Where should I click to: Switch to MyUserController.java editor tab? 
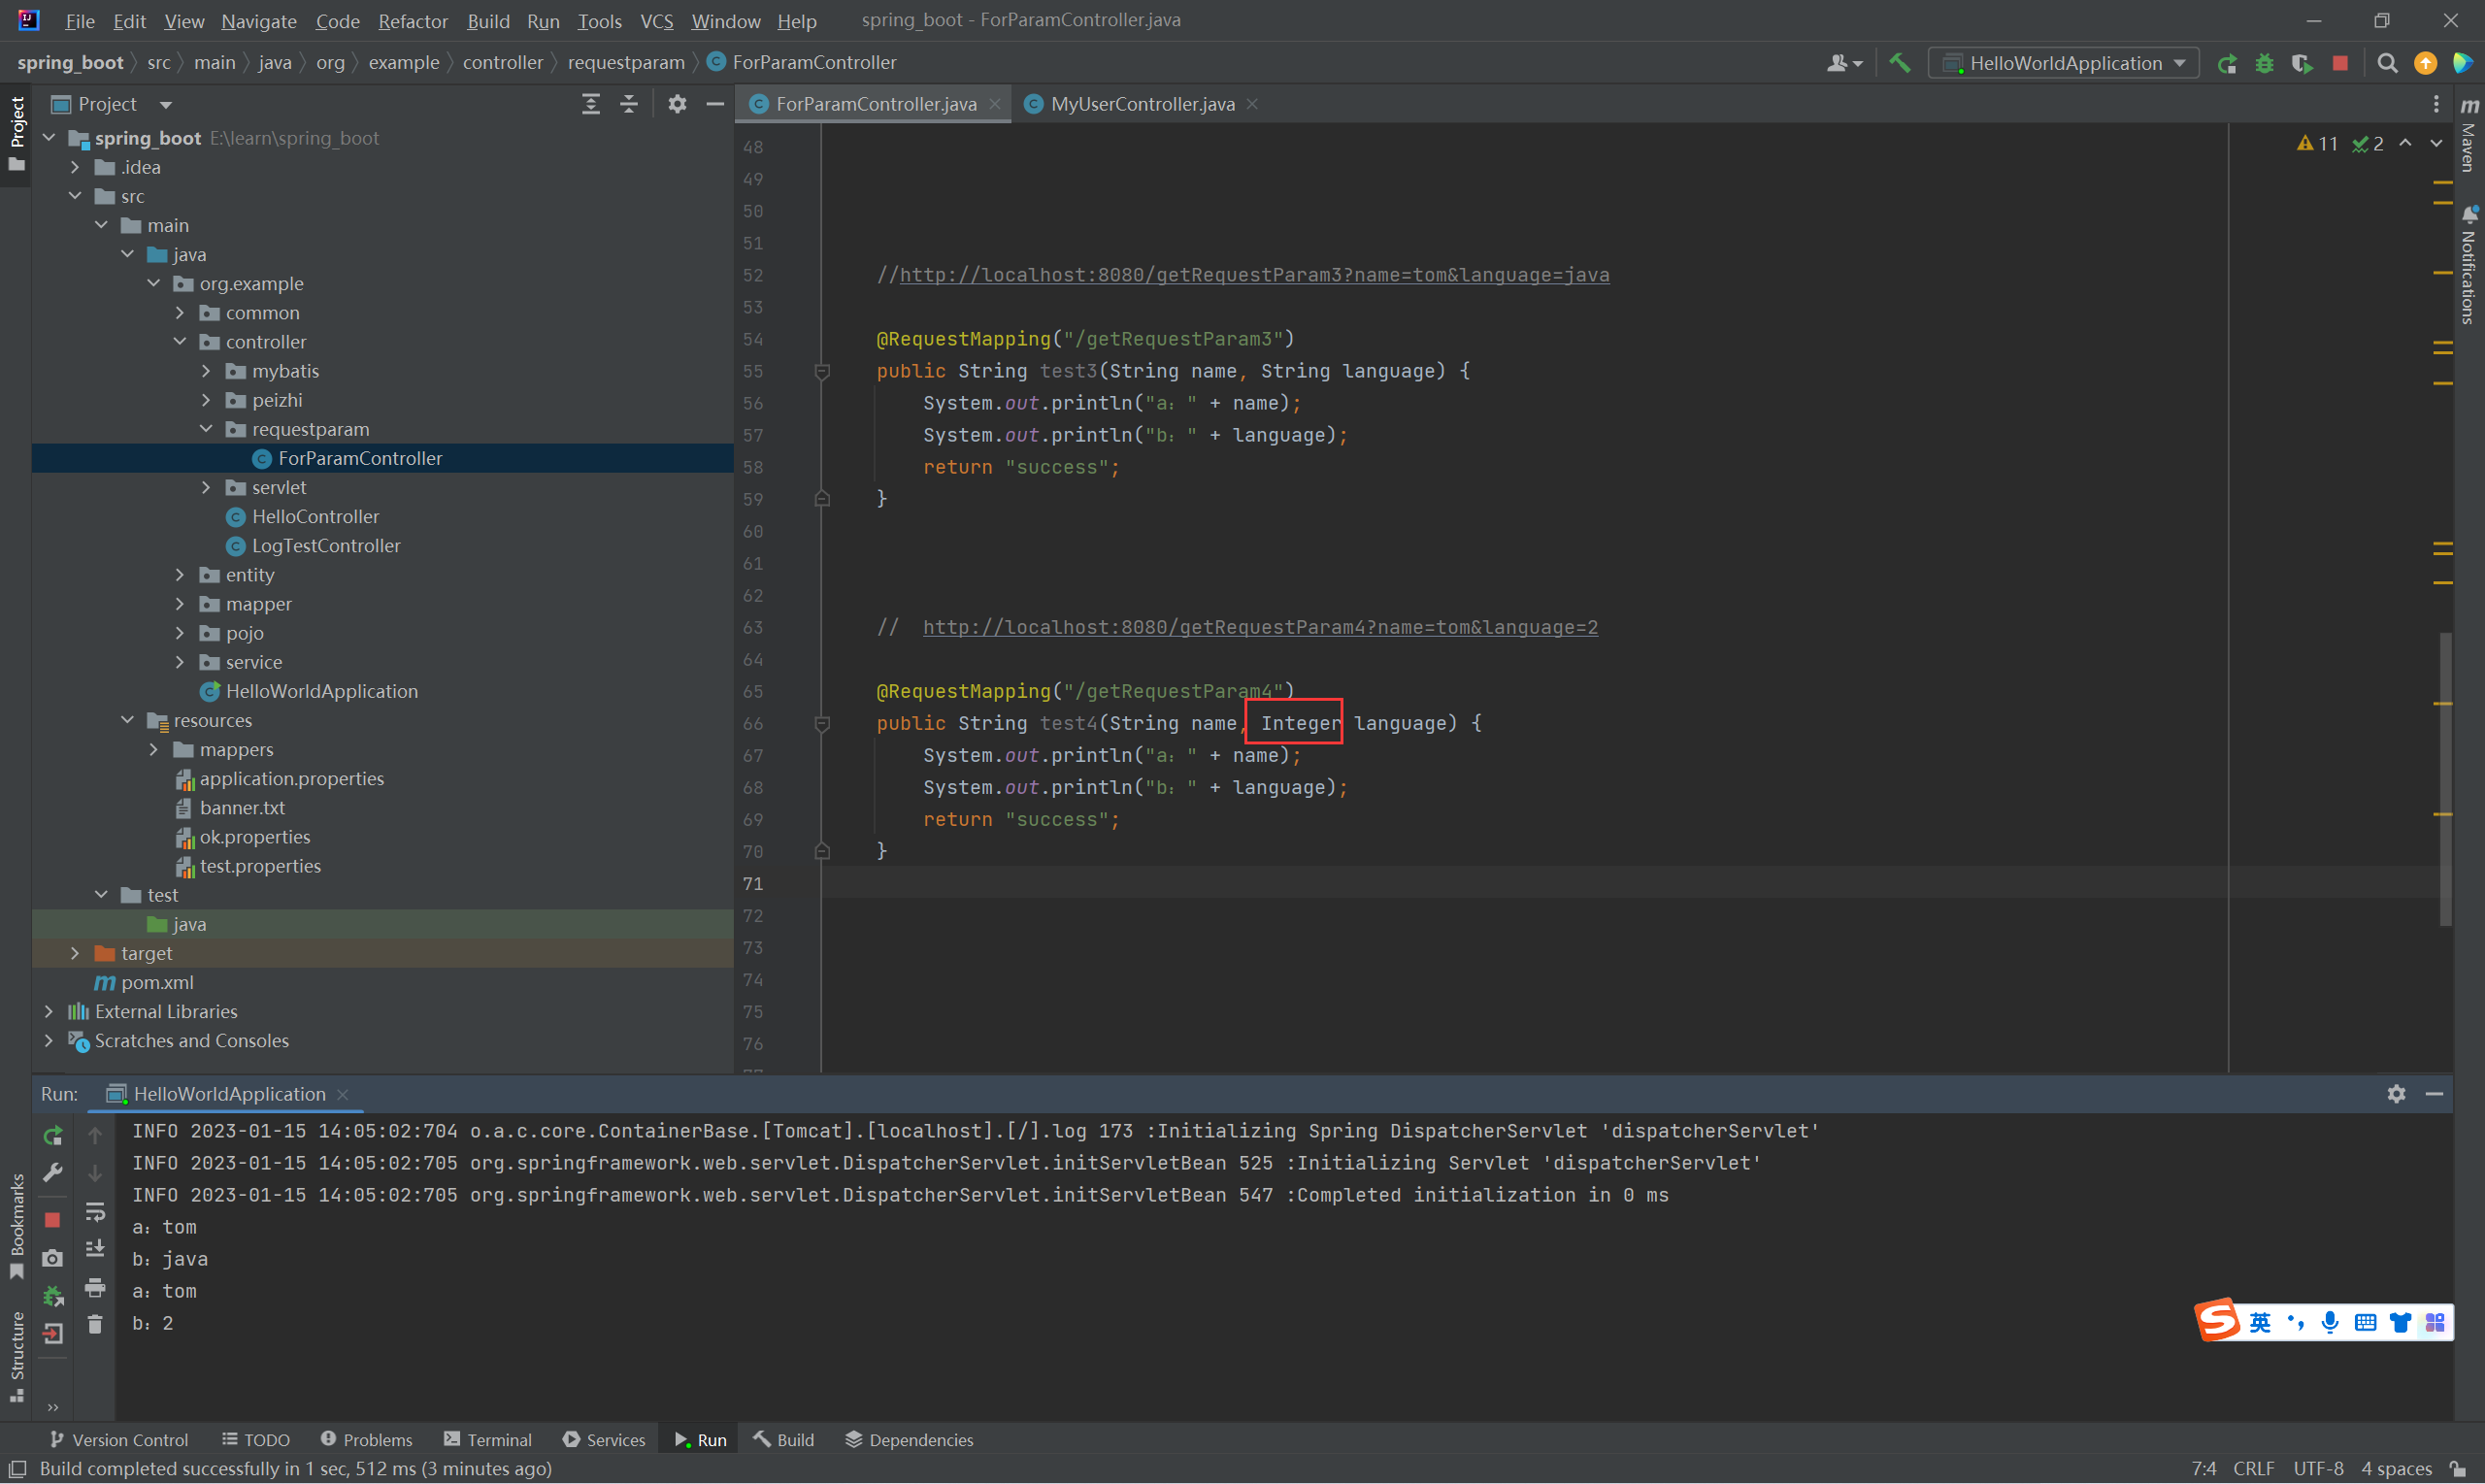[x=1141, y=104]
